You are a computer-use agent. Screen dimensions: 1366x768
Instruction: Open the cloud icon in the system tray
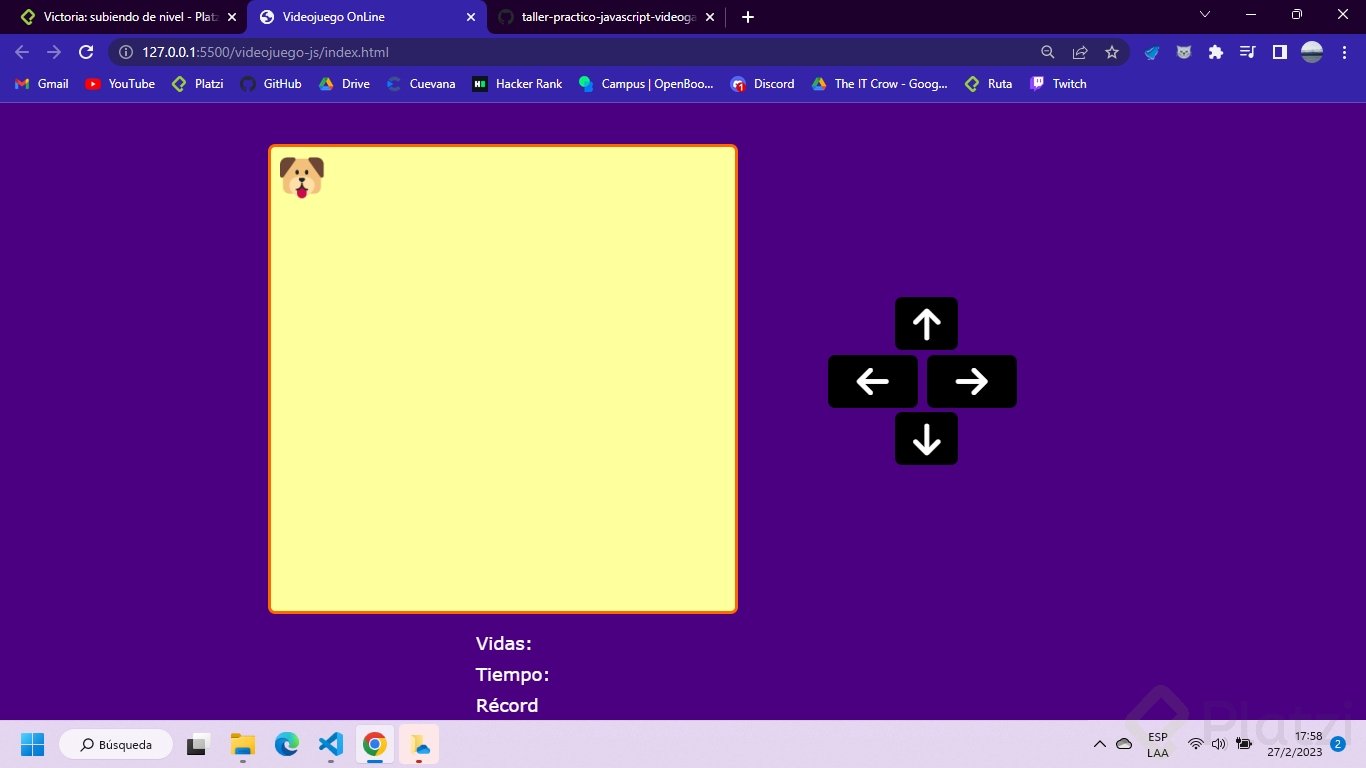[x=1124, y=744]
